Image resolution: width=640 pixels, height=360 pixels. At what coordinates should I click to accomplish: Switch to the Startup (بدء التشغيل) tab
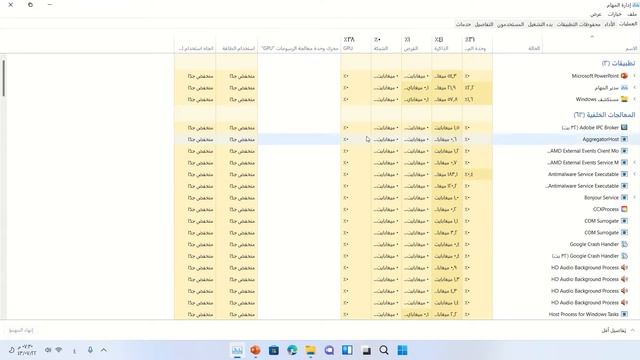point(540,24)
